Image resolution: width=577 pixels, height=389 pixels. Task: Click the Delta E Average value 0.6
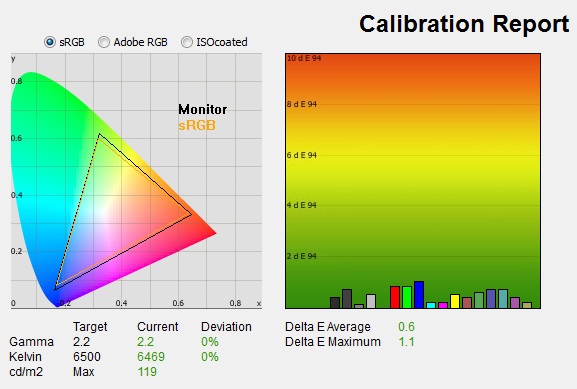click(x=406, y=326)
